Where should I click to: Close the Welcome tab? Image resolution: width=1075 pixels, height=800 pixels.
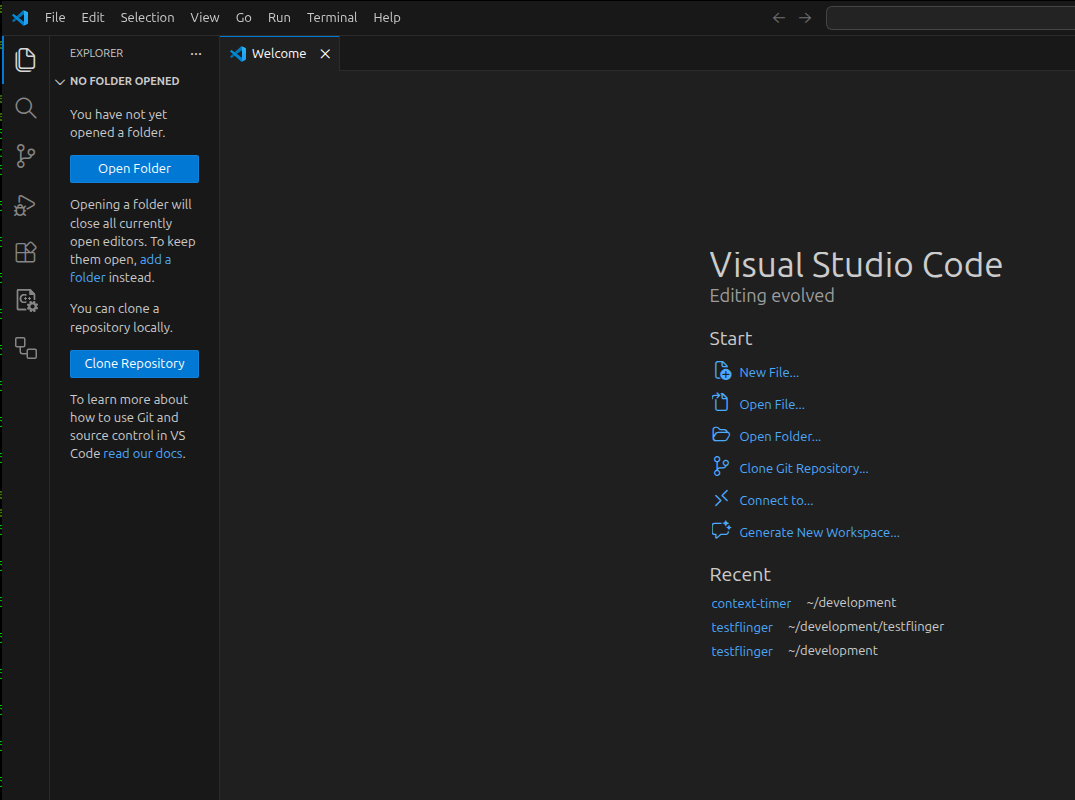325,54
